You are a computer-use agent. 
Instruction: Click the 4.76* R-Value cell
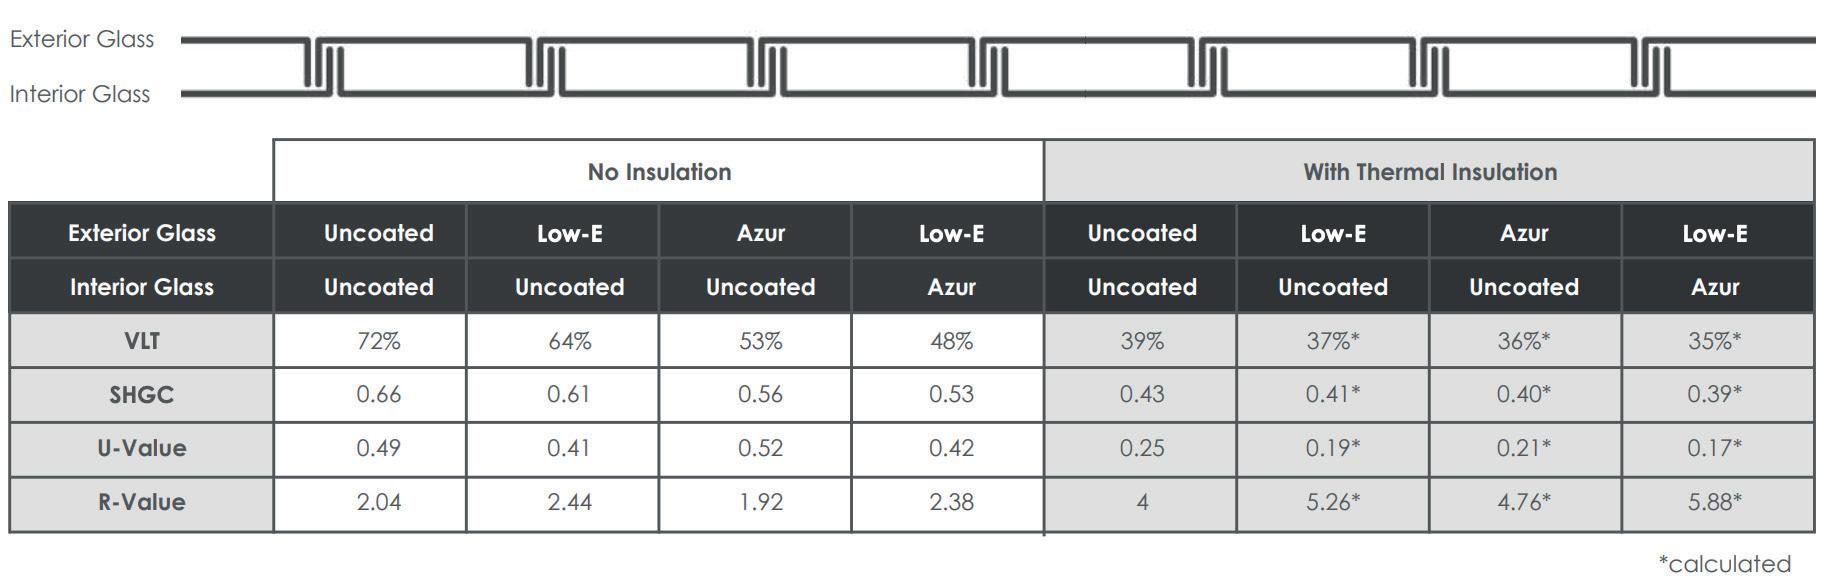click(x=1524, y=502)
